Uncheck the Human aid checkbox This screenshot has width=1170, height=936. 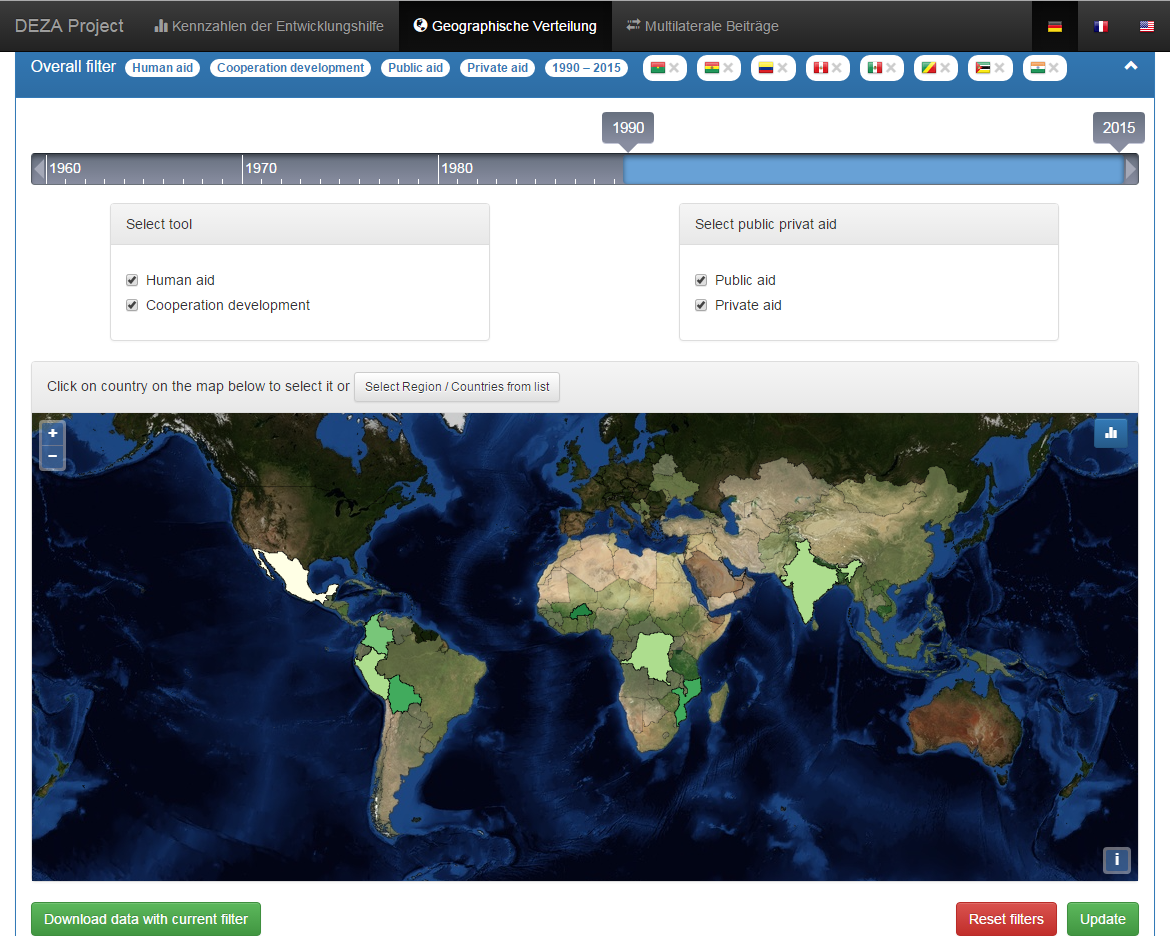(x=132, y=280)
